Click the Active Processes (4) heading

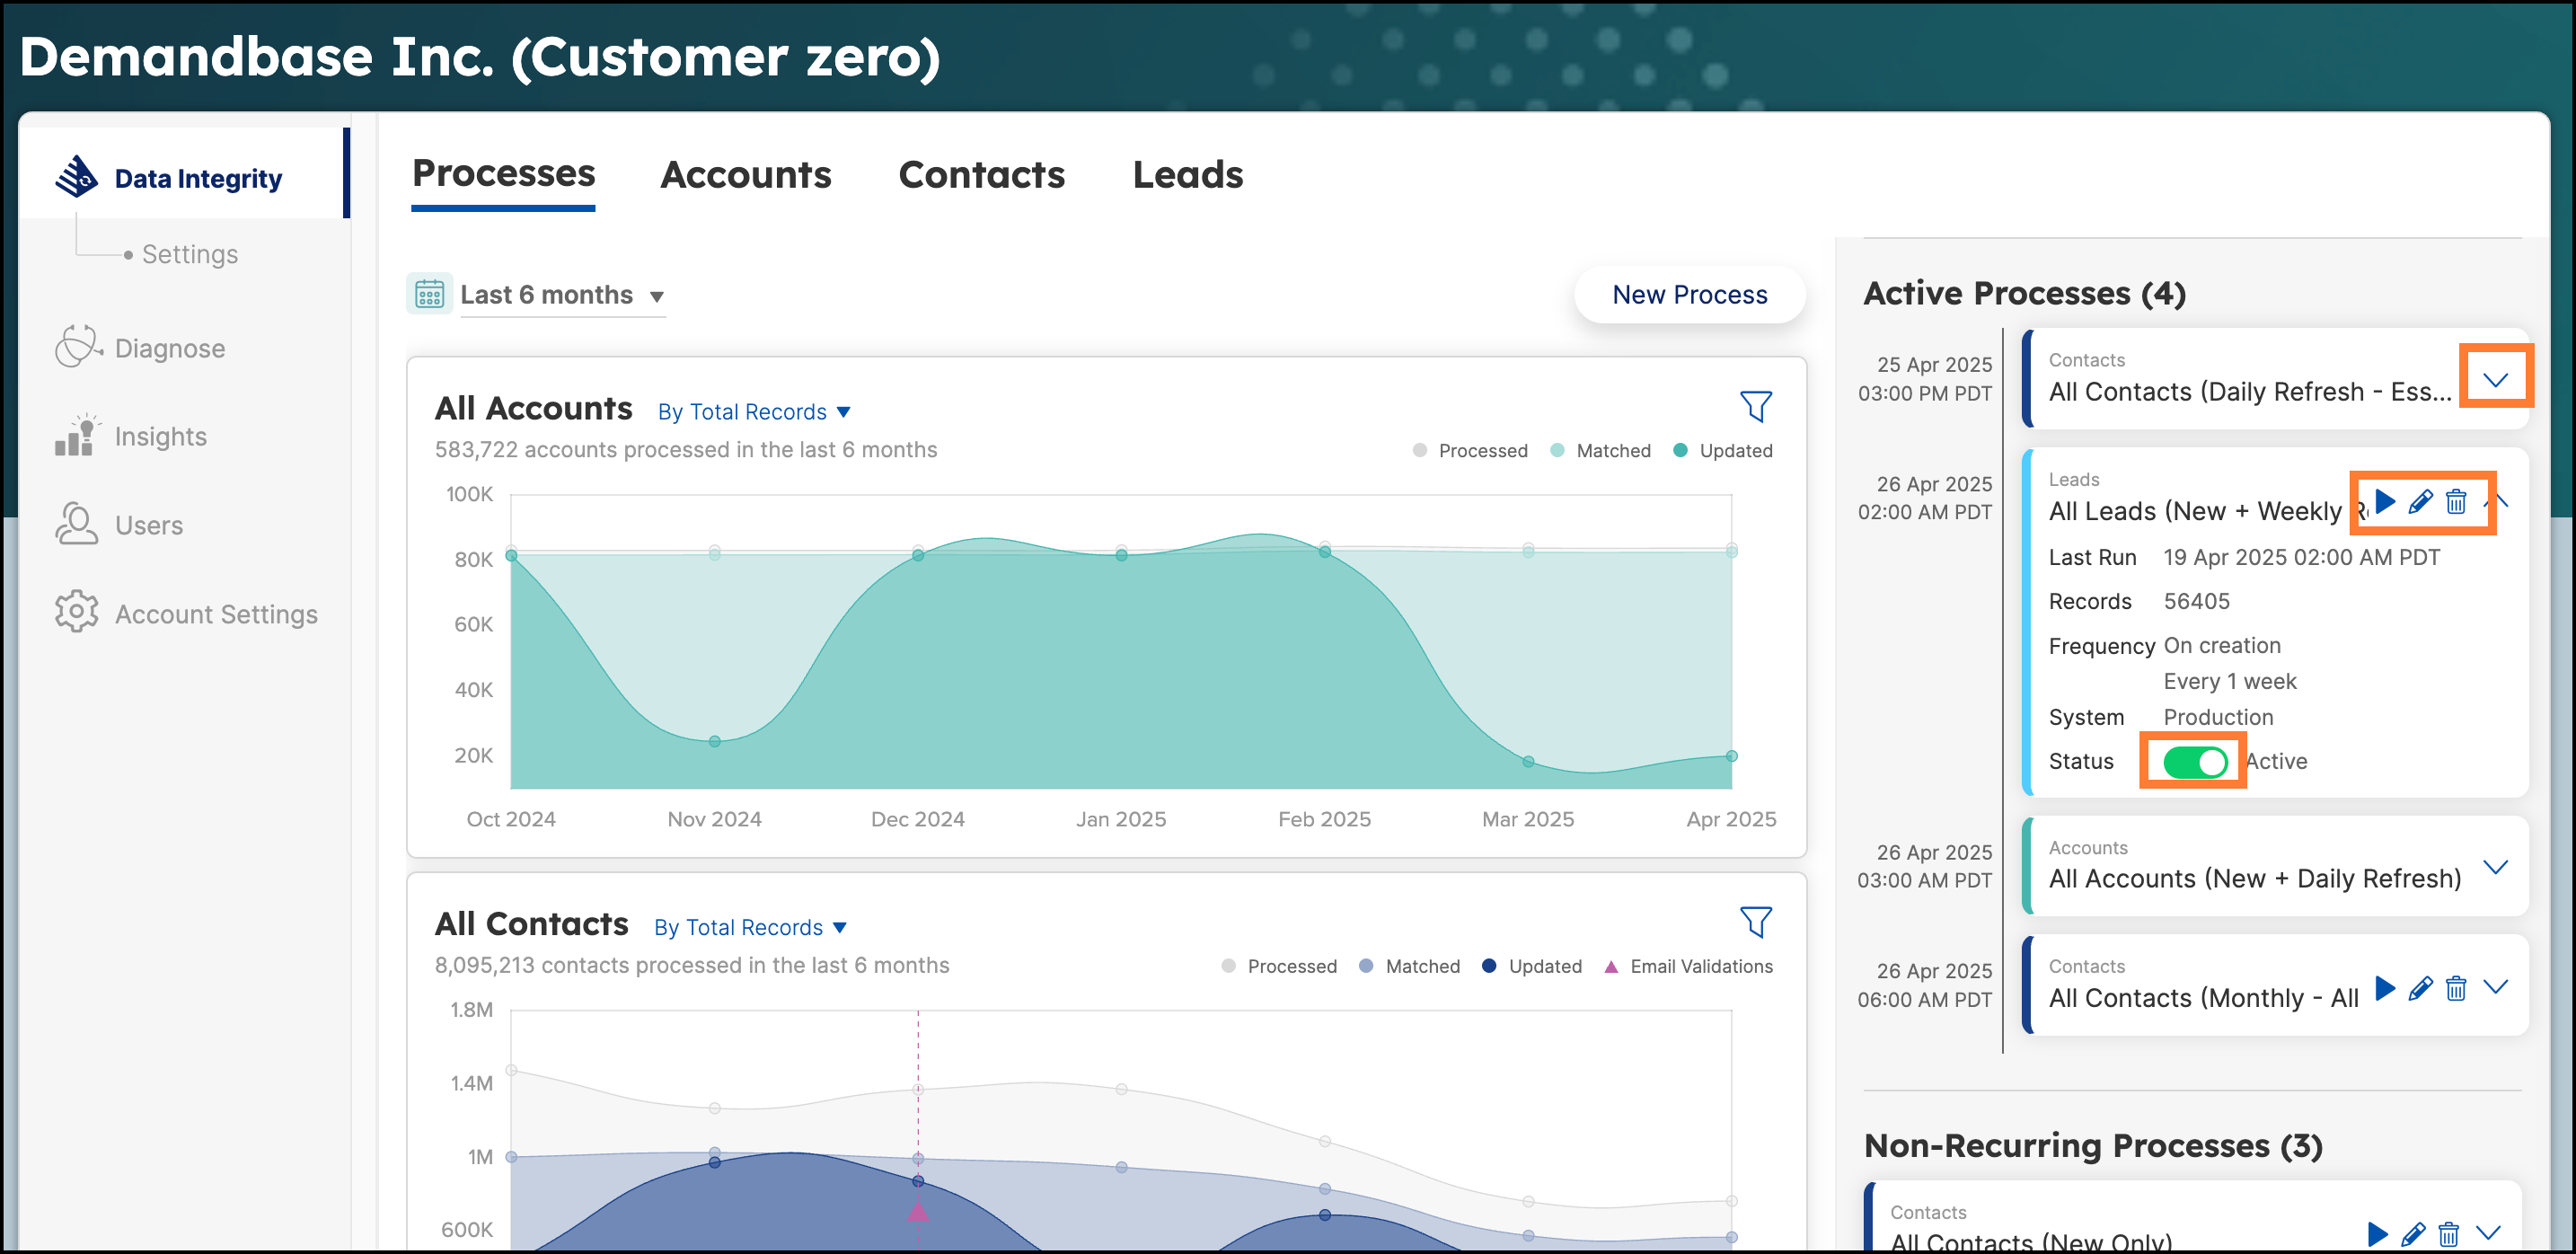(x=2024, y=293)
